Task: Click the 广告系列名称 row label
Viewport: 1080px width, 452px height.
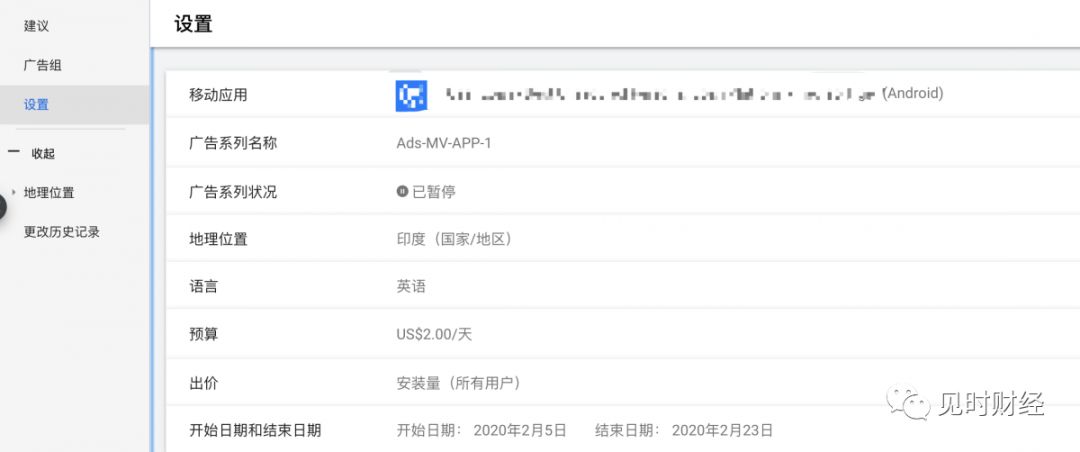Action: tap(233, 143)
